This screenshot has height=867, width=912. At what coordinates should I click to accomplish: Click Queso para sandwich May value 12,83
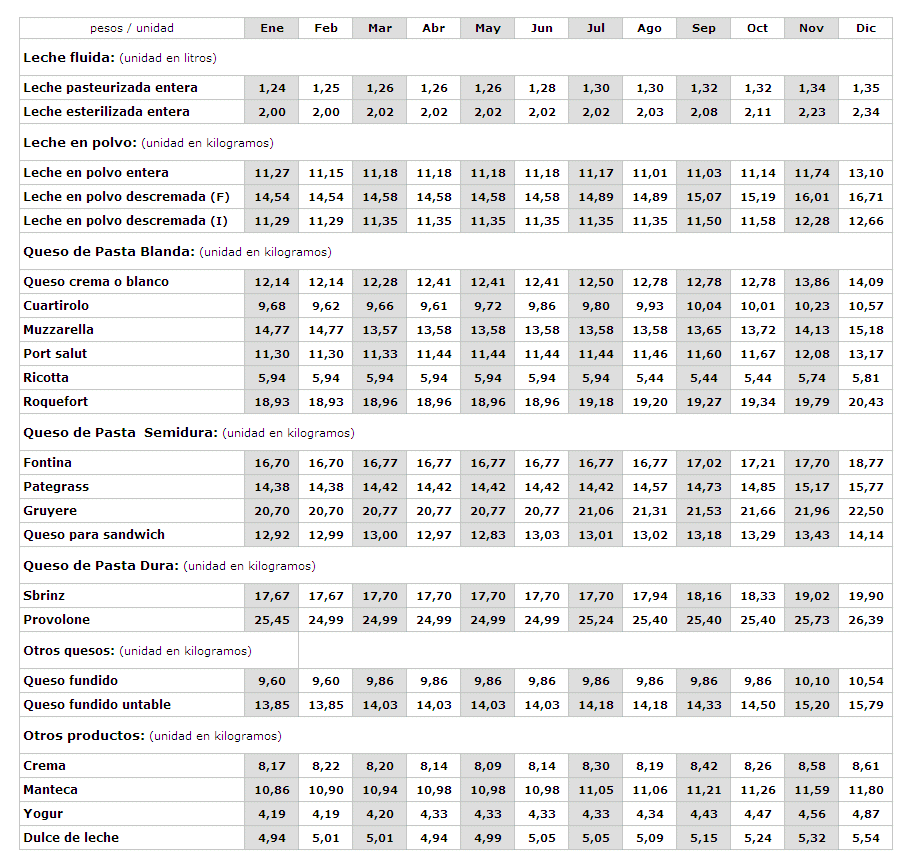pyautogui.click(x=487, y=534)
